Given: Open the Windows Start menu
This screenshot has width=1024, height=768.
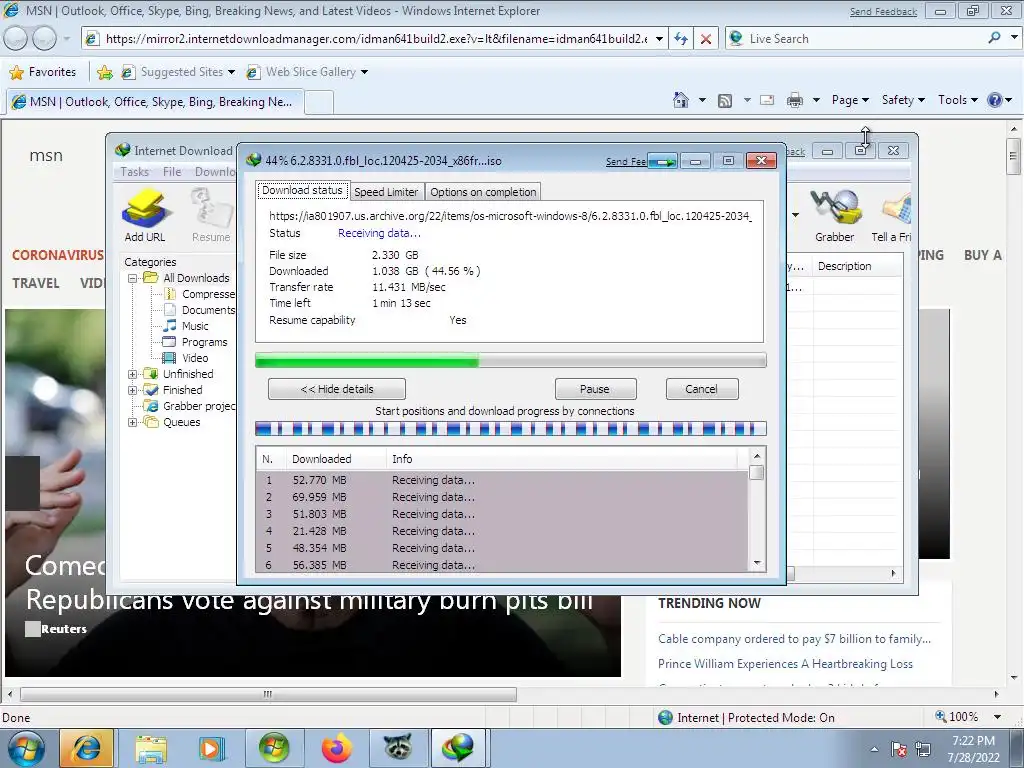Looking at the screenshot, I should point(26,748).
